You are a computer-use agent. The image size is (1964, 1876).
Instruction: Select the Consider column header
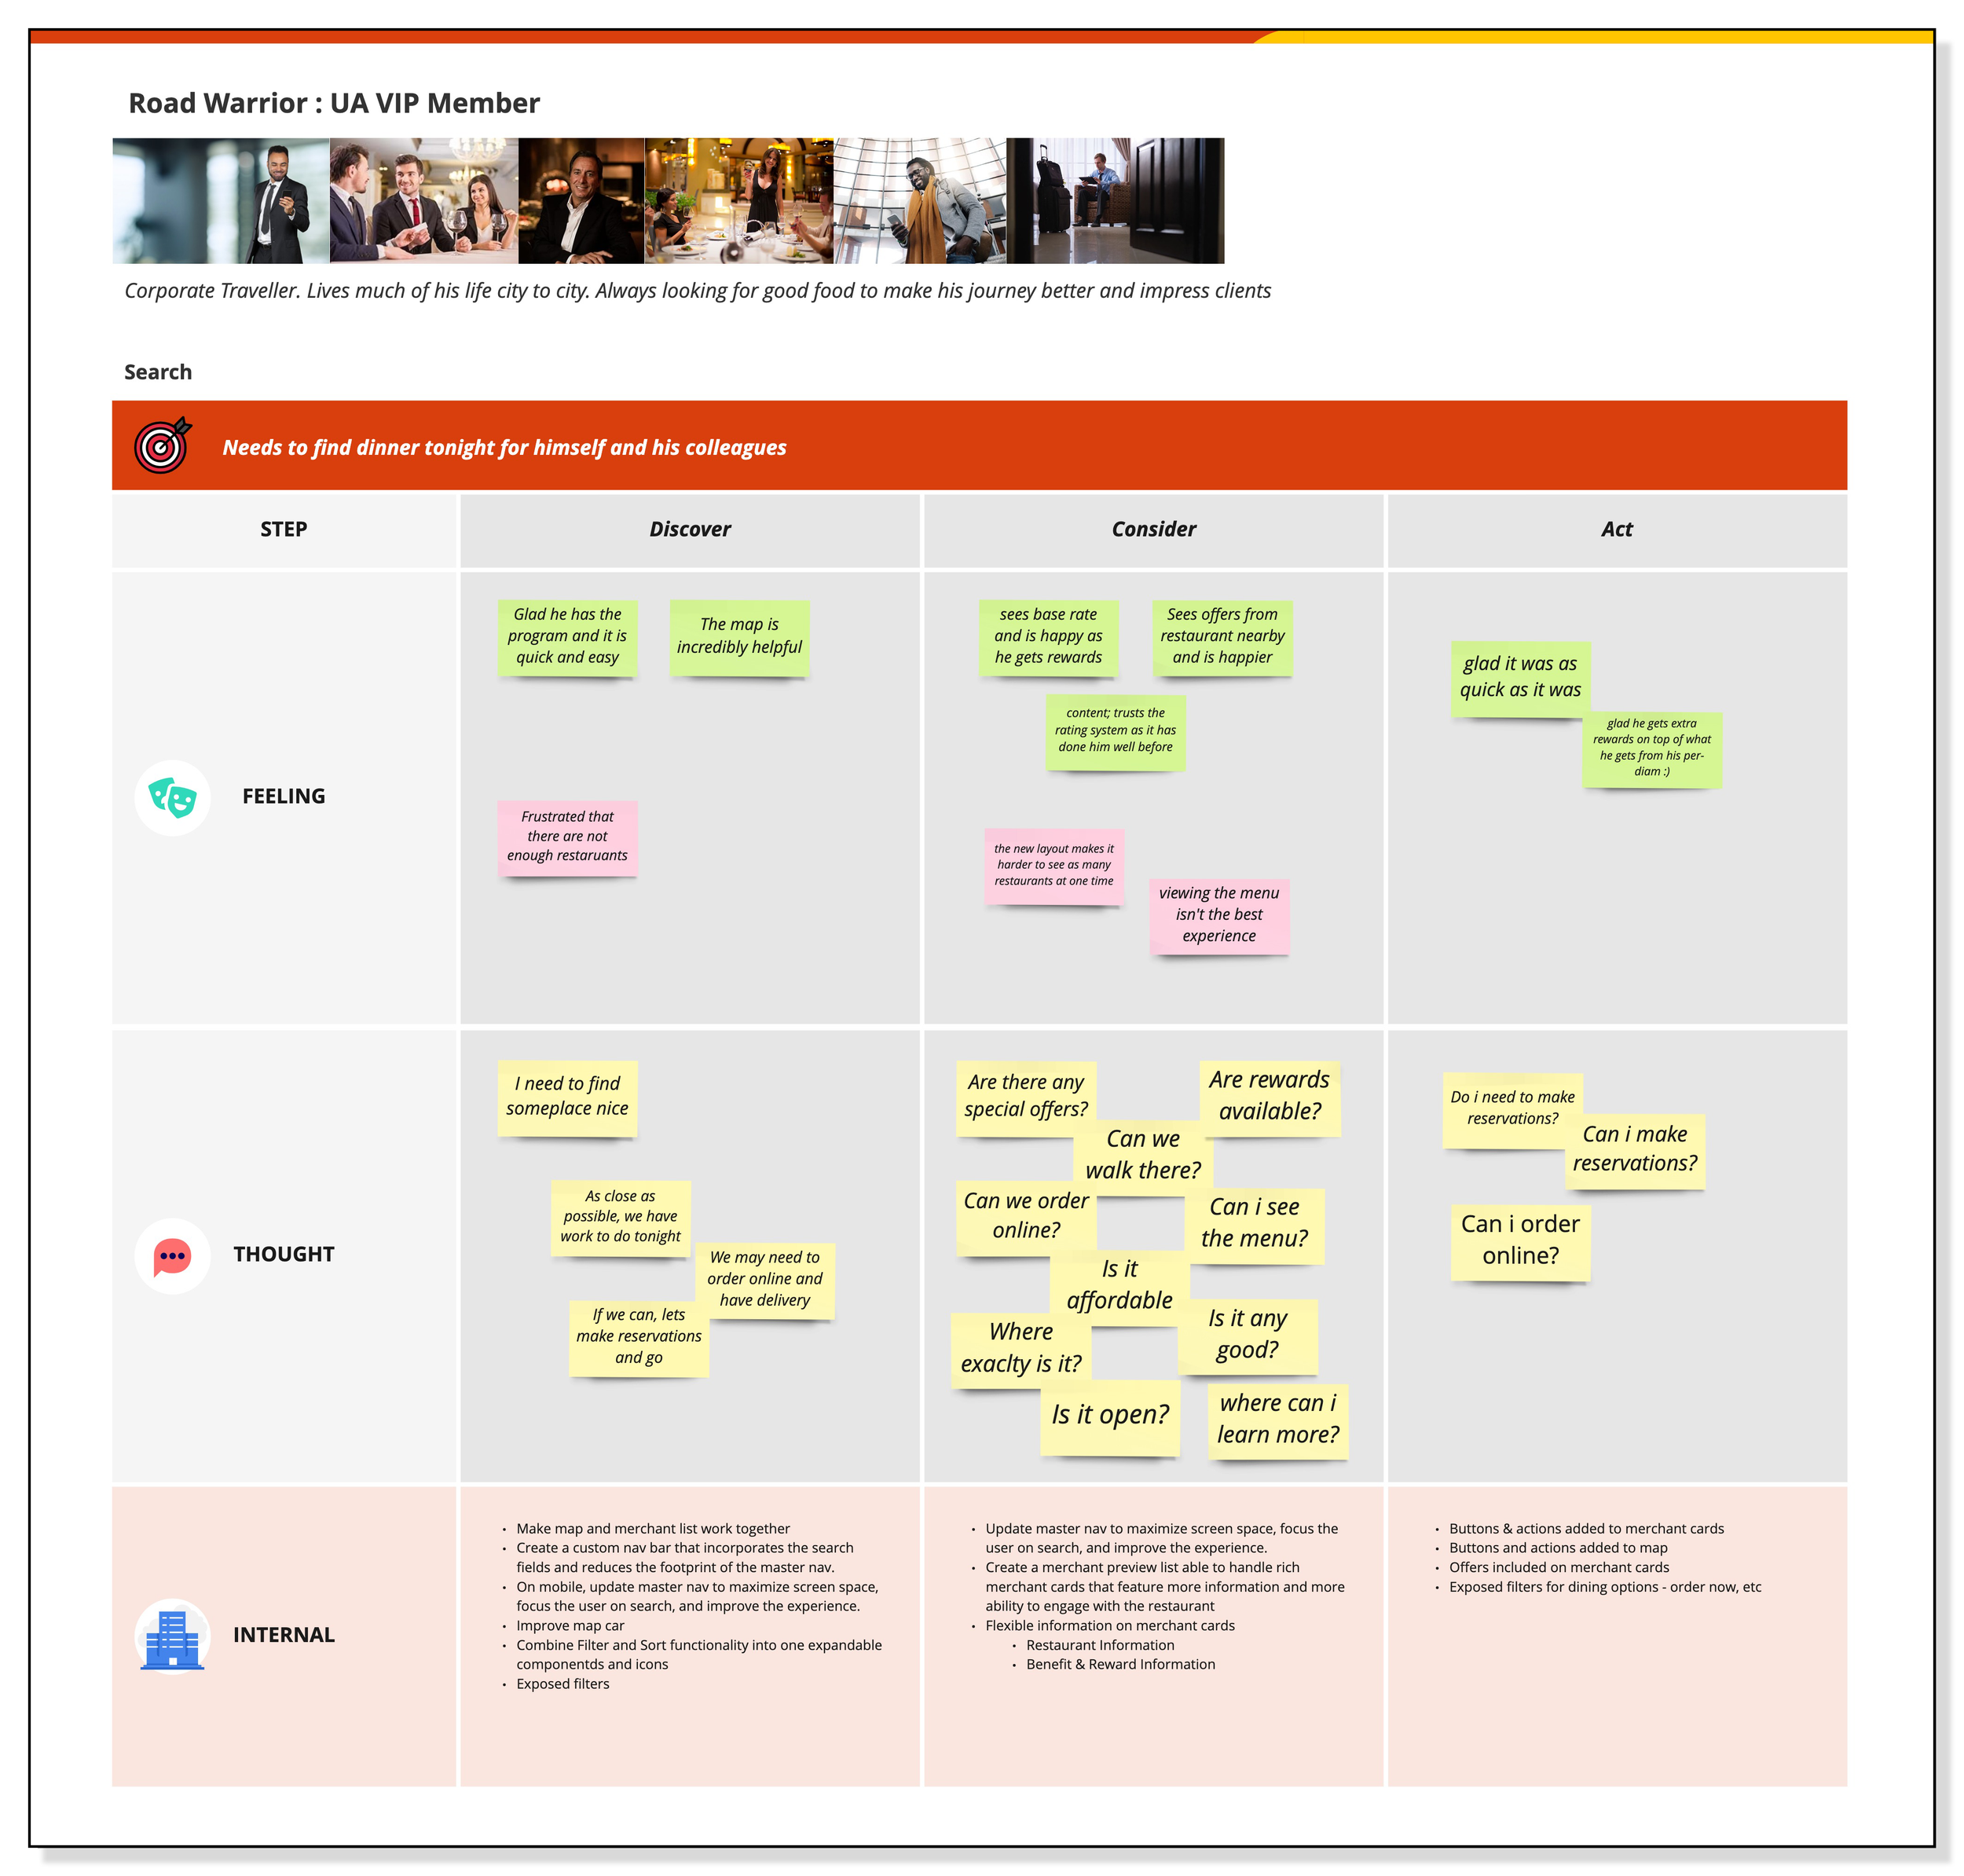coord(1153,530)
